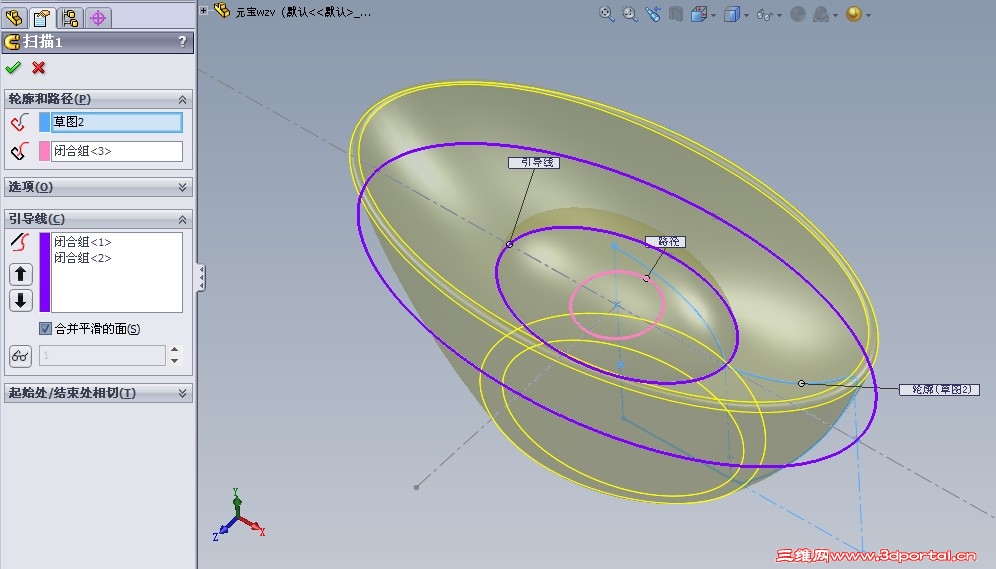
Task: Open the Apply Scene dropdown arrow
Action: pyautogui.click(x=835, y=15)
